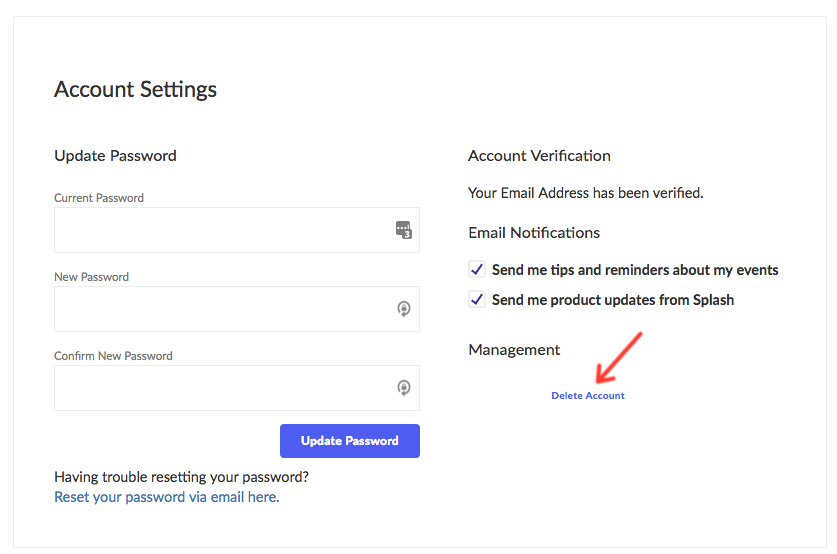Screen dimensions: 837x554
Task: Click the Management section heading
Action: click(x=514, y=350)
